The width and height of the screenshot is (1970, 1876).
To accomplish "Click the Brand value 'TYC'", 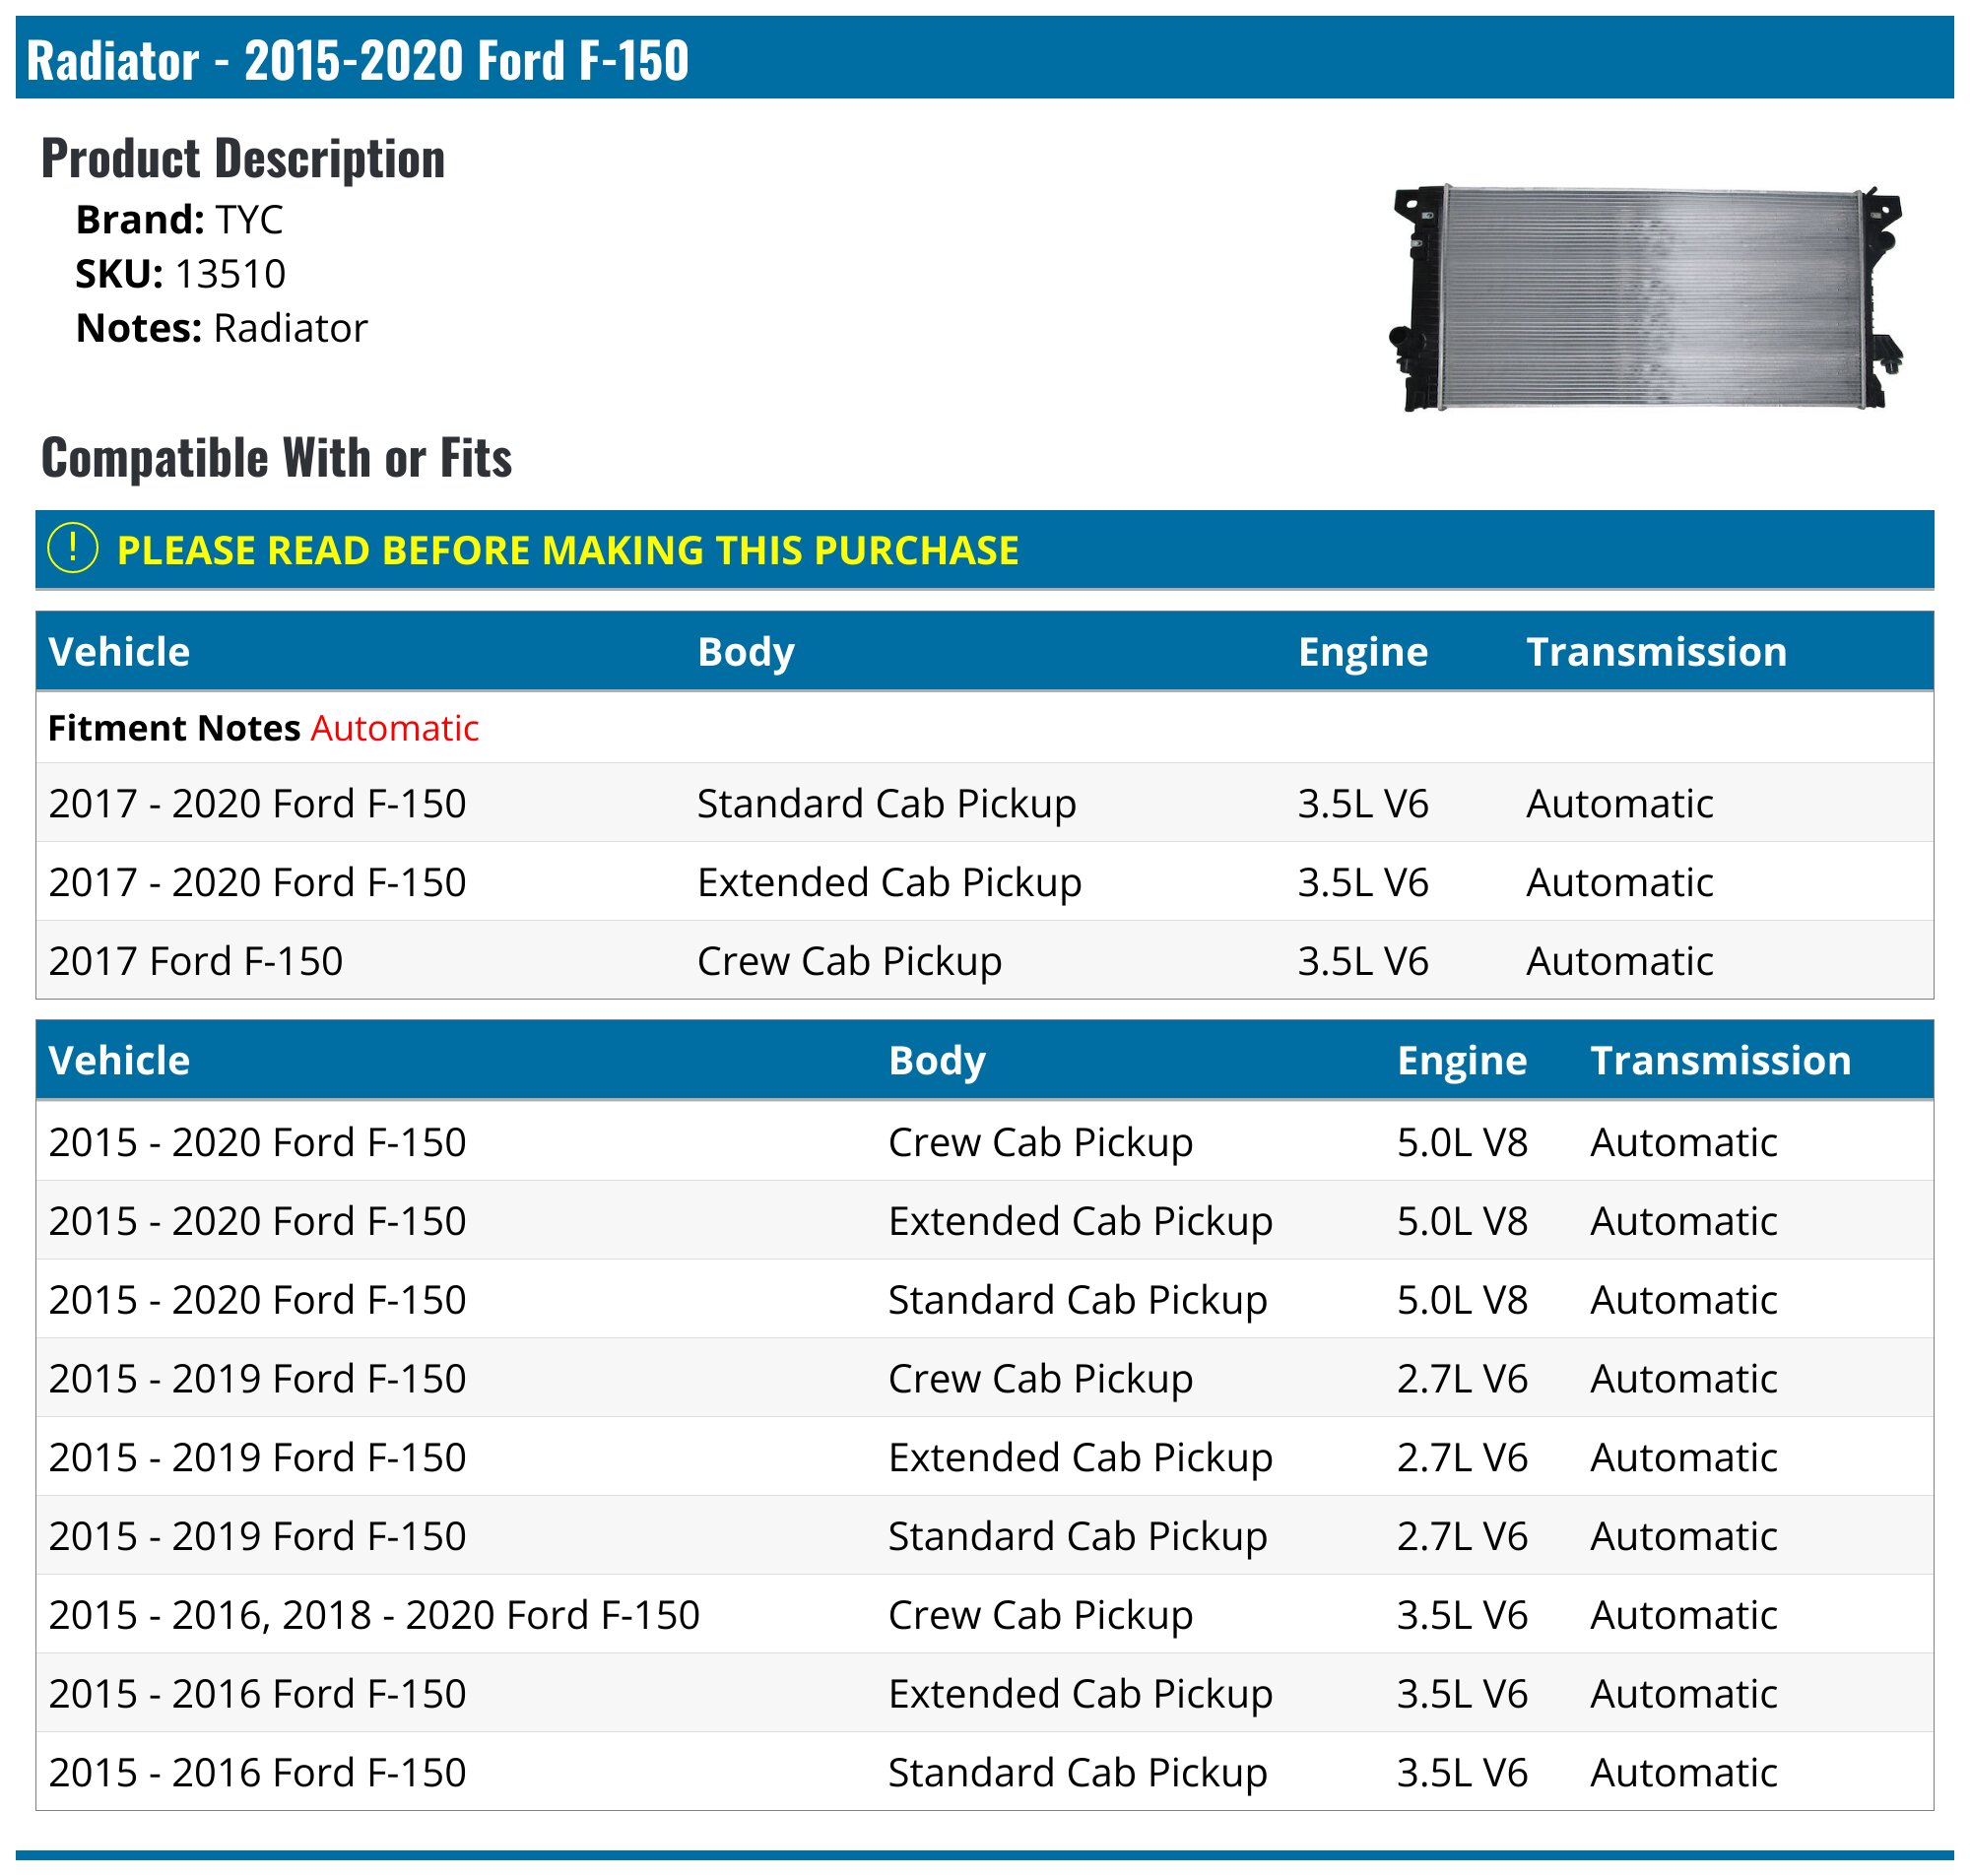I will (249, 220).
